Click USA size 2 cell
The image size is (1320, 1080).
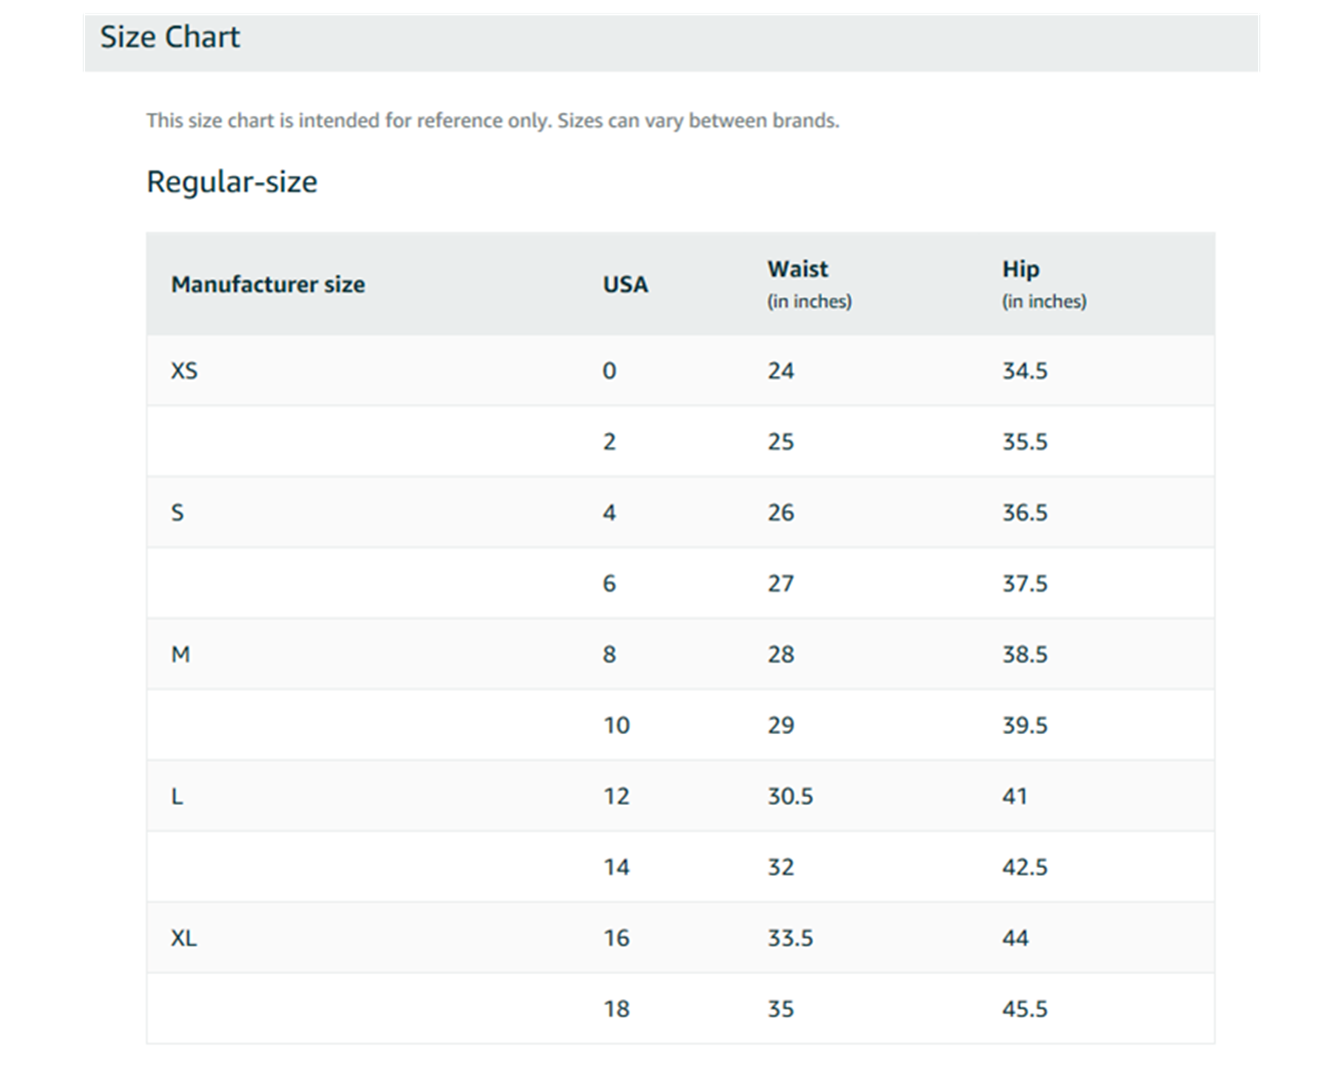(609, 442)
